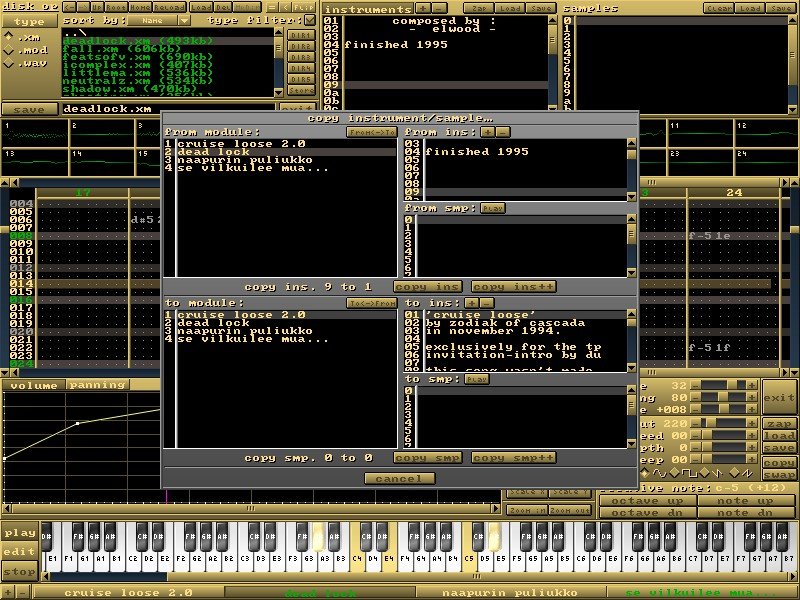Image resolution: width=800 pixels, height=600 pixels.
Task: Cancel the copy instrument dialog
Action: [x=402, y=478]
